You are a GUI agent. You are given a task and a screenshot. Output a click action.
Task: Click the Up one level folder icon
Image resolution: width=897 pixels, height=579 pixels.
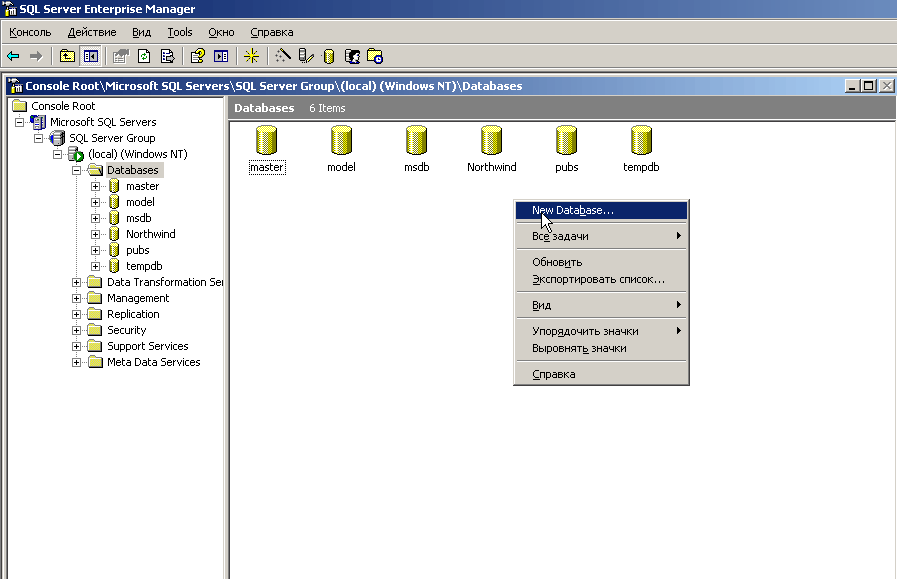(67, 56)
